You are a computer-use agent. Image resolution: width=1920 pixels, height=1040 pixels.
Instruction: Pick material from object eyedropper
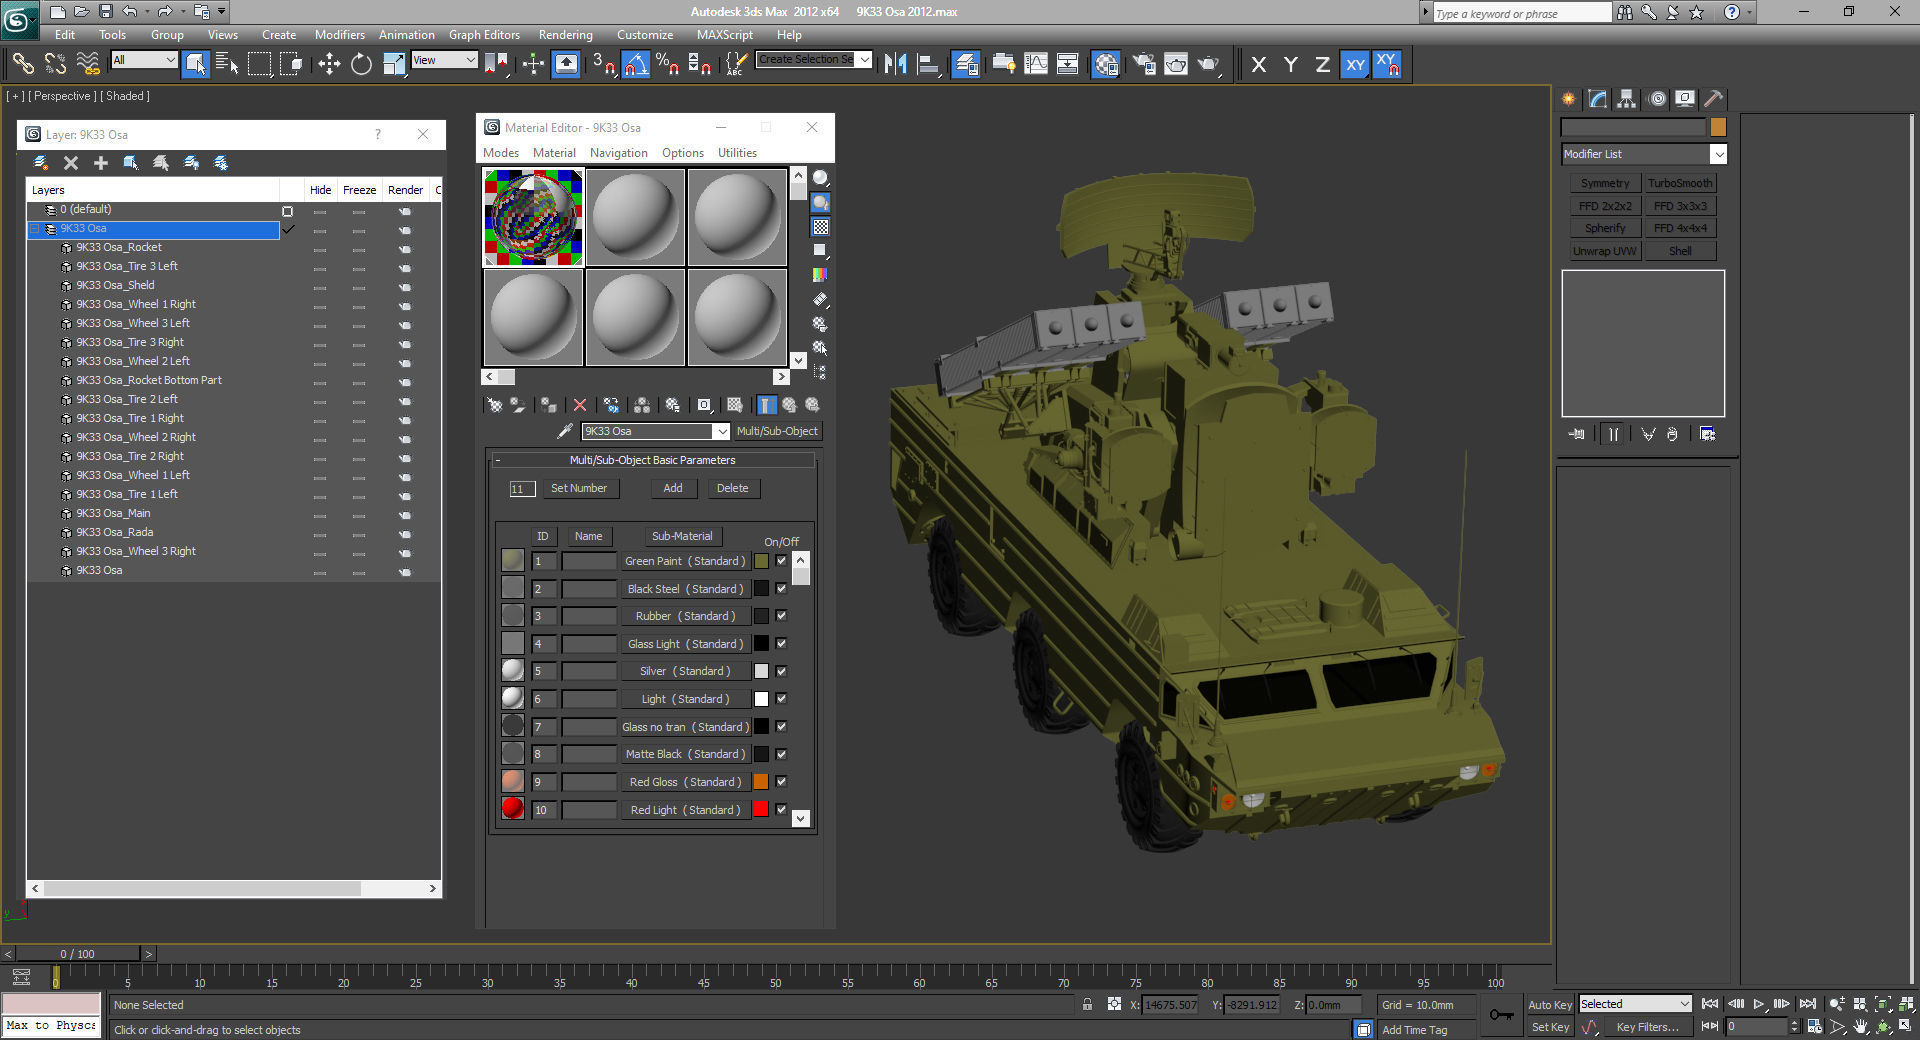pyautogui.click(x=565, y=431)
